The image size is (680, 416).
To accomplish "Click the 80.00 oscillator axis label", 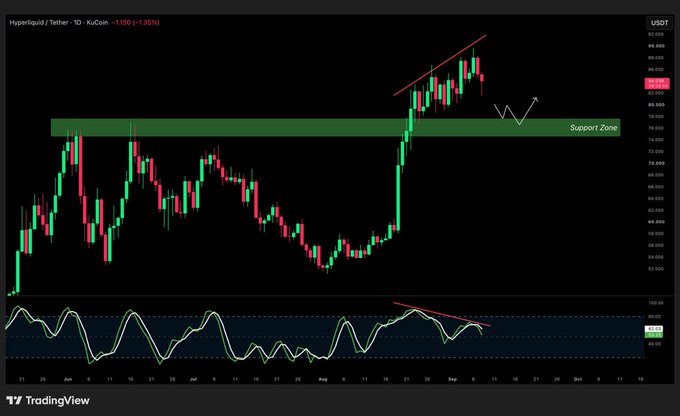I will [x=655, y=317].
